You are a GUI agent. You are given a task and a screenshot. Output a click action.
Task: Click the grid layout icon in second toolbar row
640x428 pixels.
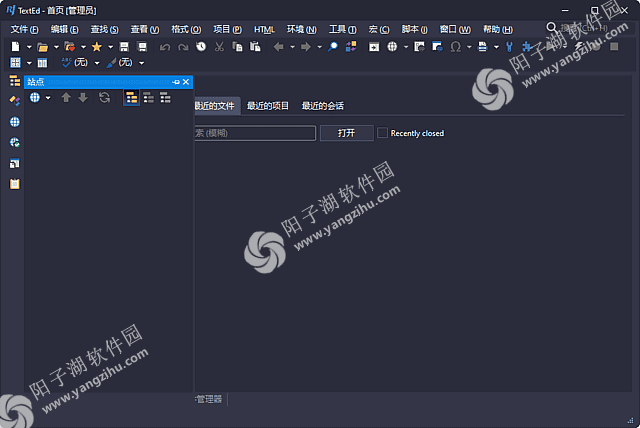16,62
